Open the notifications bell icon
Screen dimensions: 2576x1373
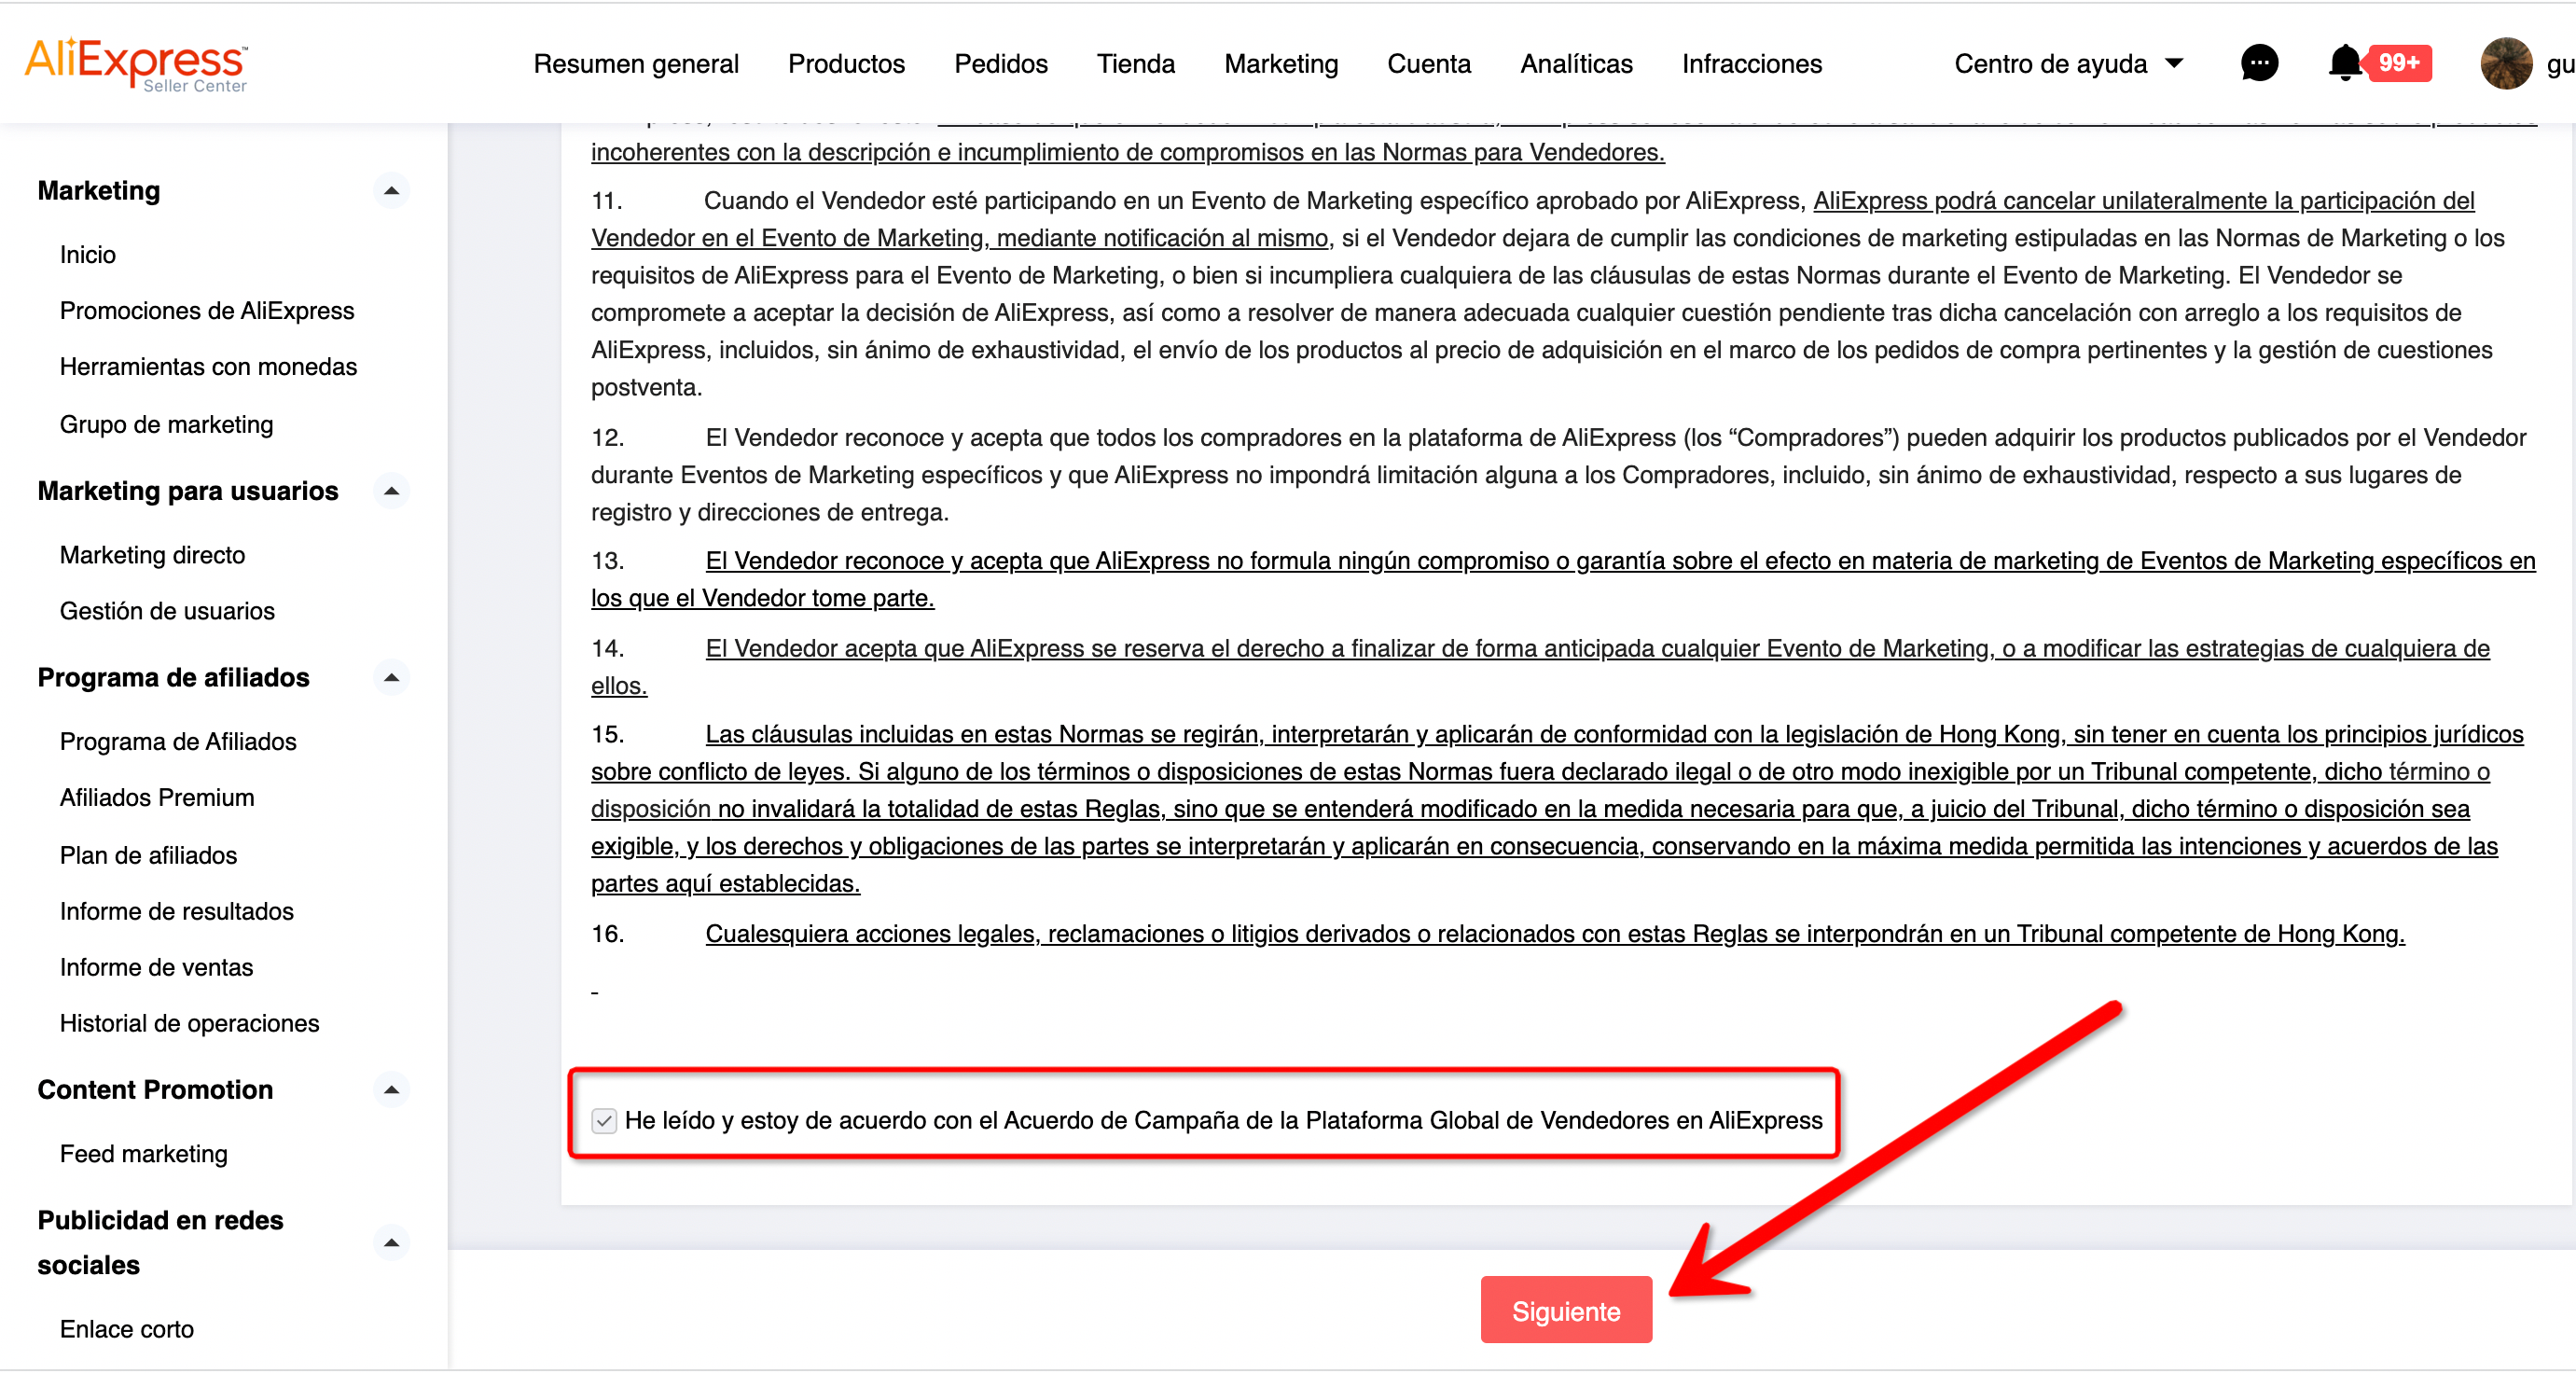[2343, 64]
